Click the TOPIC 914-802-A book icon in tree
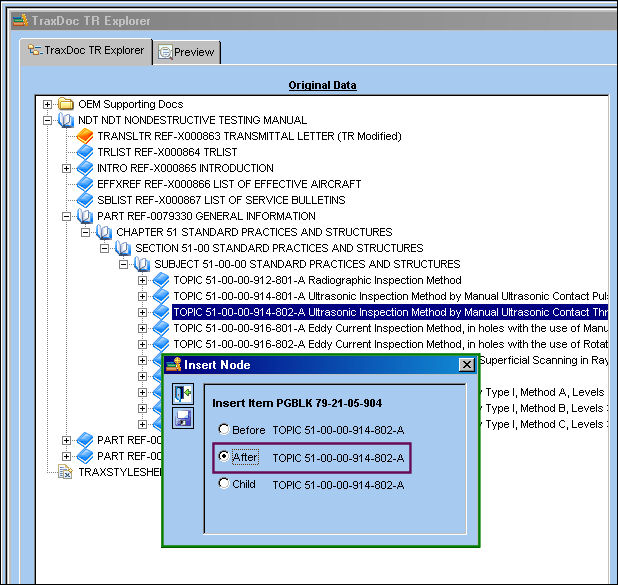Viewport: 618px width, 585px height. pos(161,312)
